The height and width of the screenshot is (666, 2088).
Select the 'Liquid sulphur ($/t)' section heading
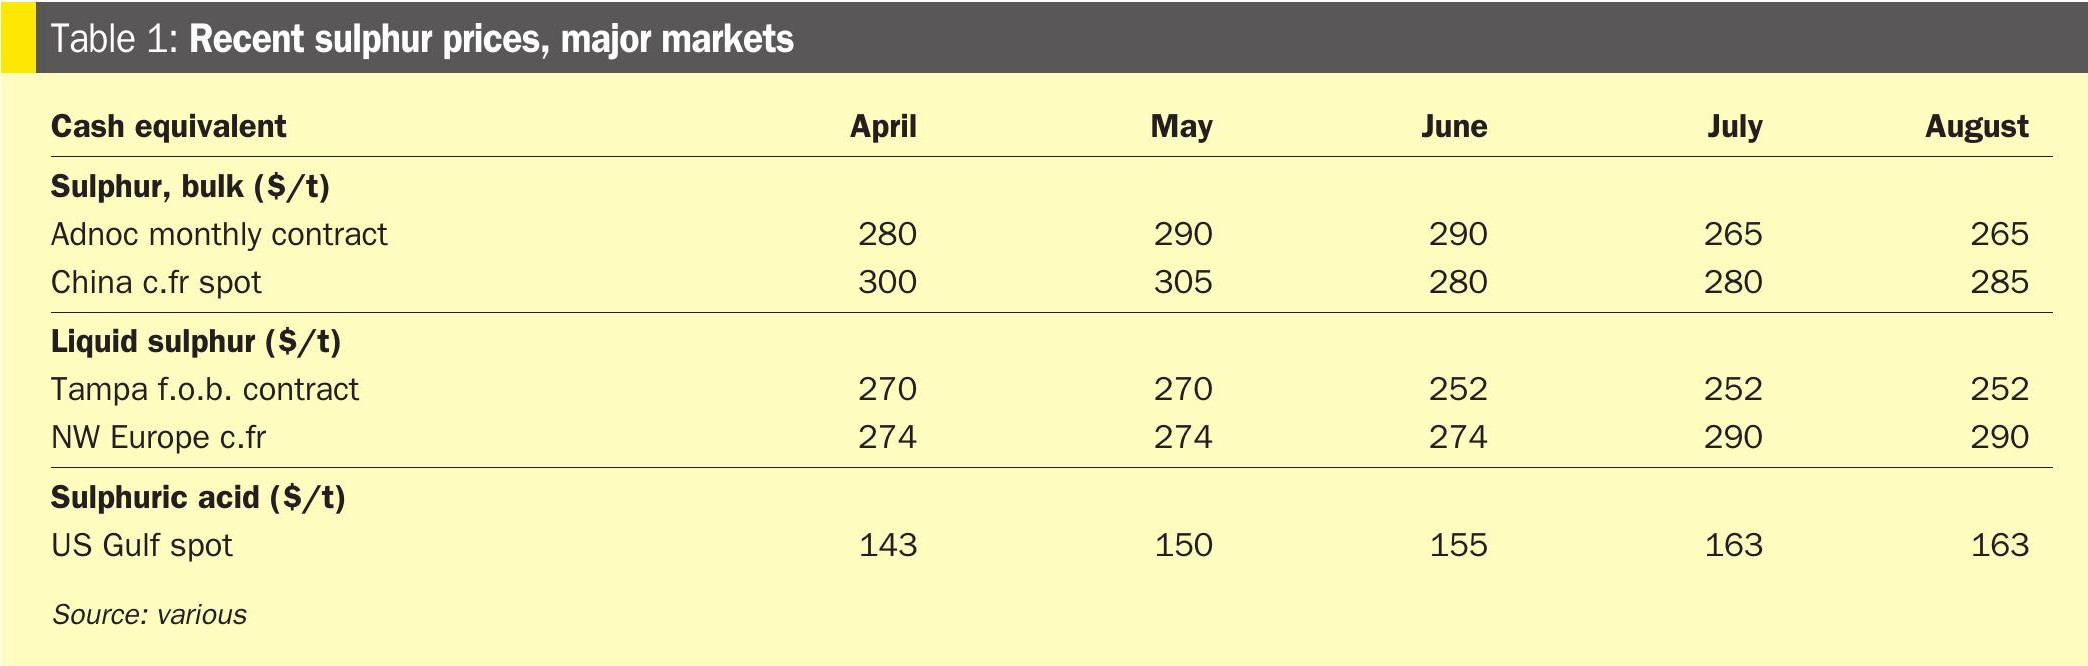pos(196,342)
